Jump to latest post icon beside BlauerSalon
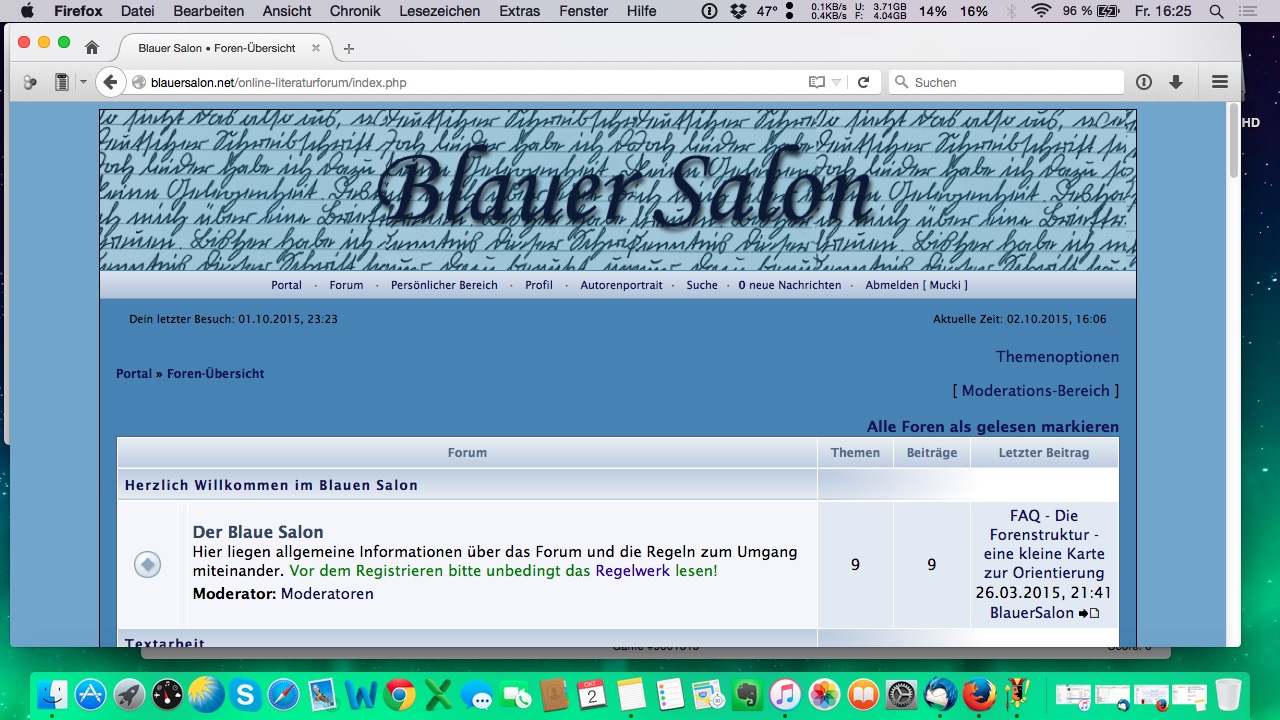This screenshot has height=720, width=1280. 1089,613
